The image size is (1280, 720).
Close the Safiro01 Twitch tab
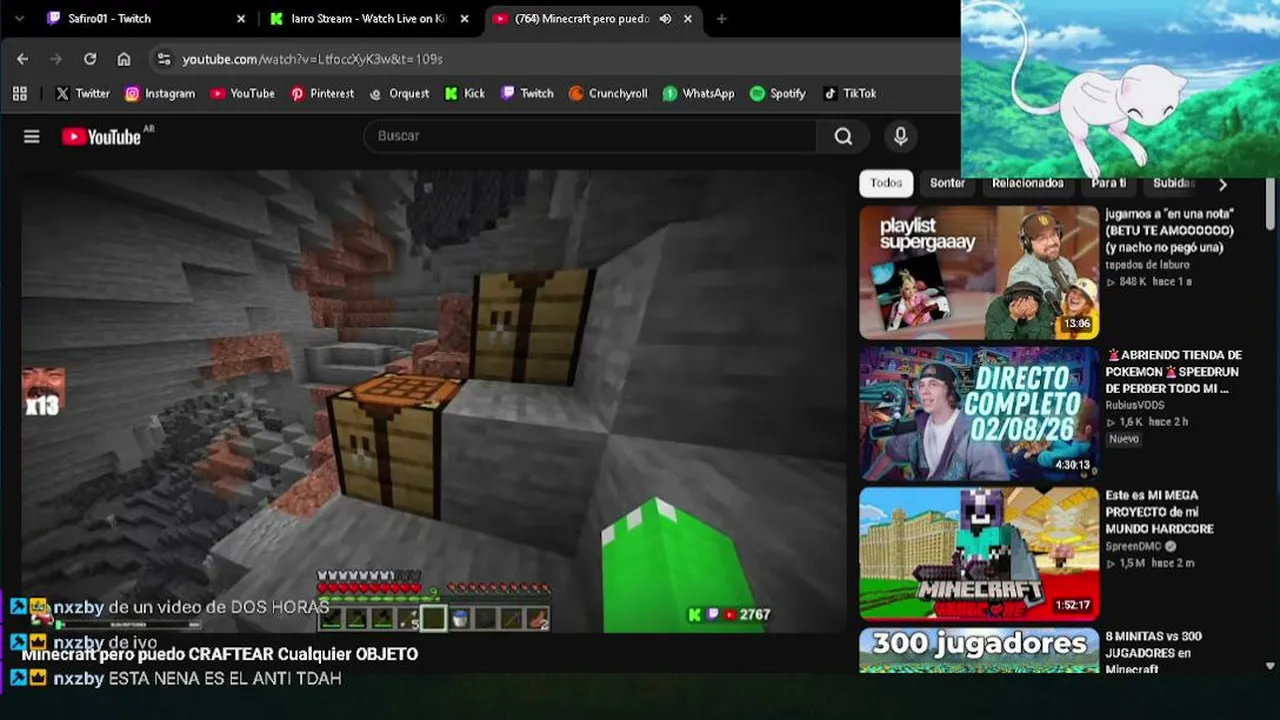click(241, 19)
